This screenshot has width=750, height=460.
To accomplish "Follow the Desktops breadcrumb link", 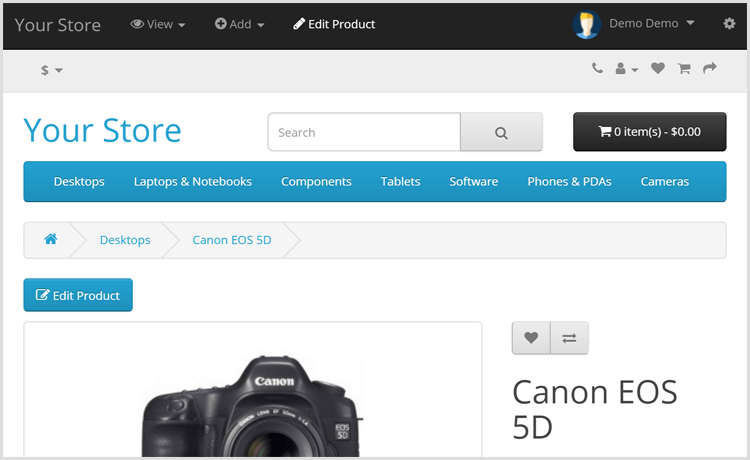I will pos(125,240).
